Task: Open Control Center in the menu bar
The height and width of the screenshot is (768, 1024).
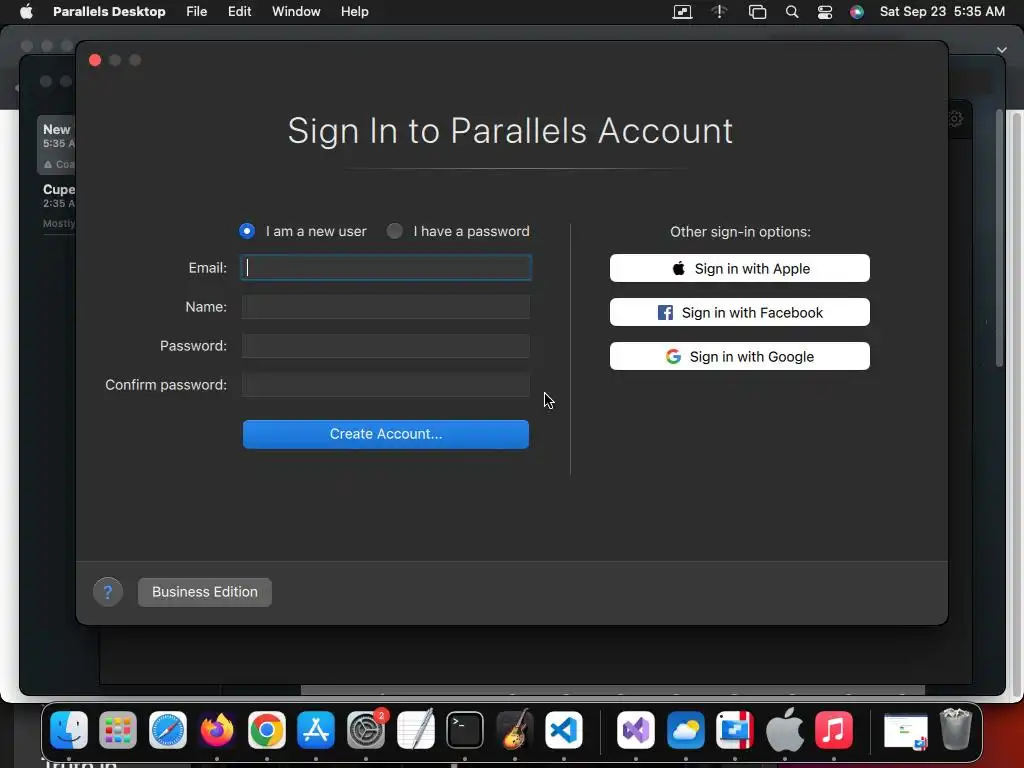Action: pyautogui.click(x=825, y=12)
